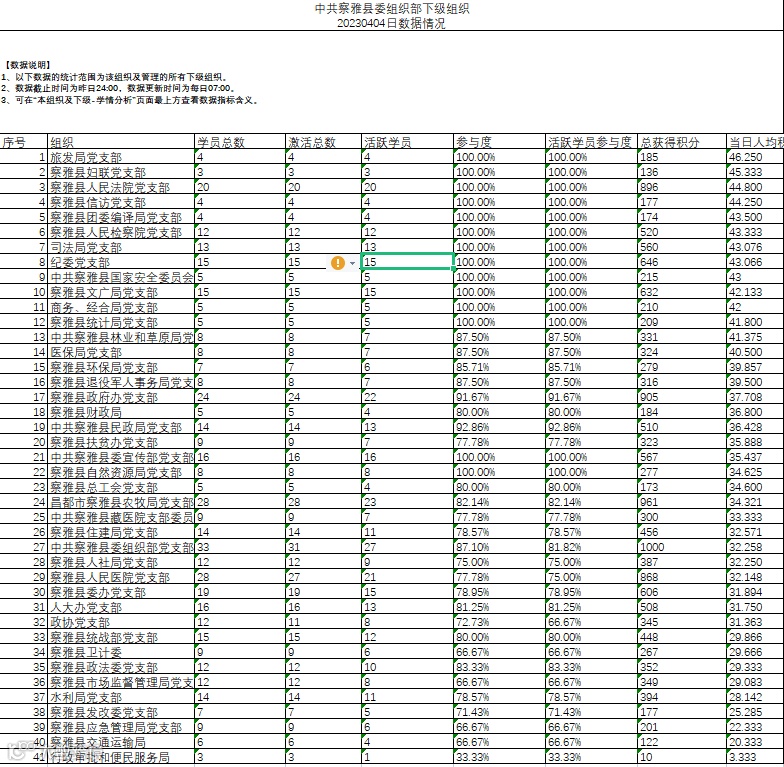Select the 活跃学员参与度 header cell
This screenshot has height=767, width=784.
click(x=592, y=142)
